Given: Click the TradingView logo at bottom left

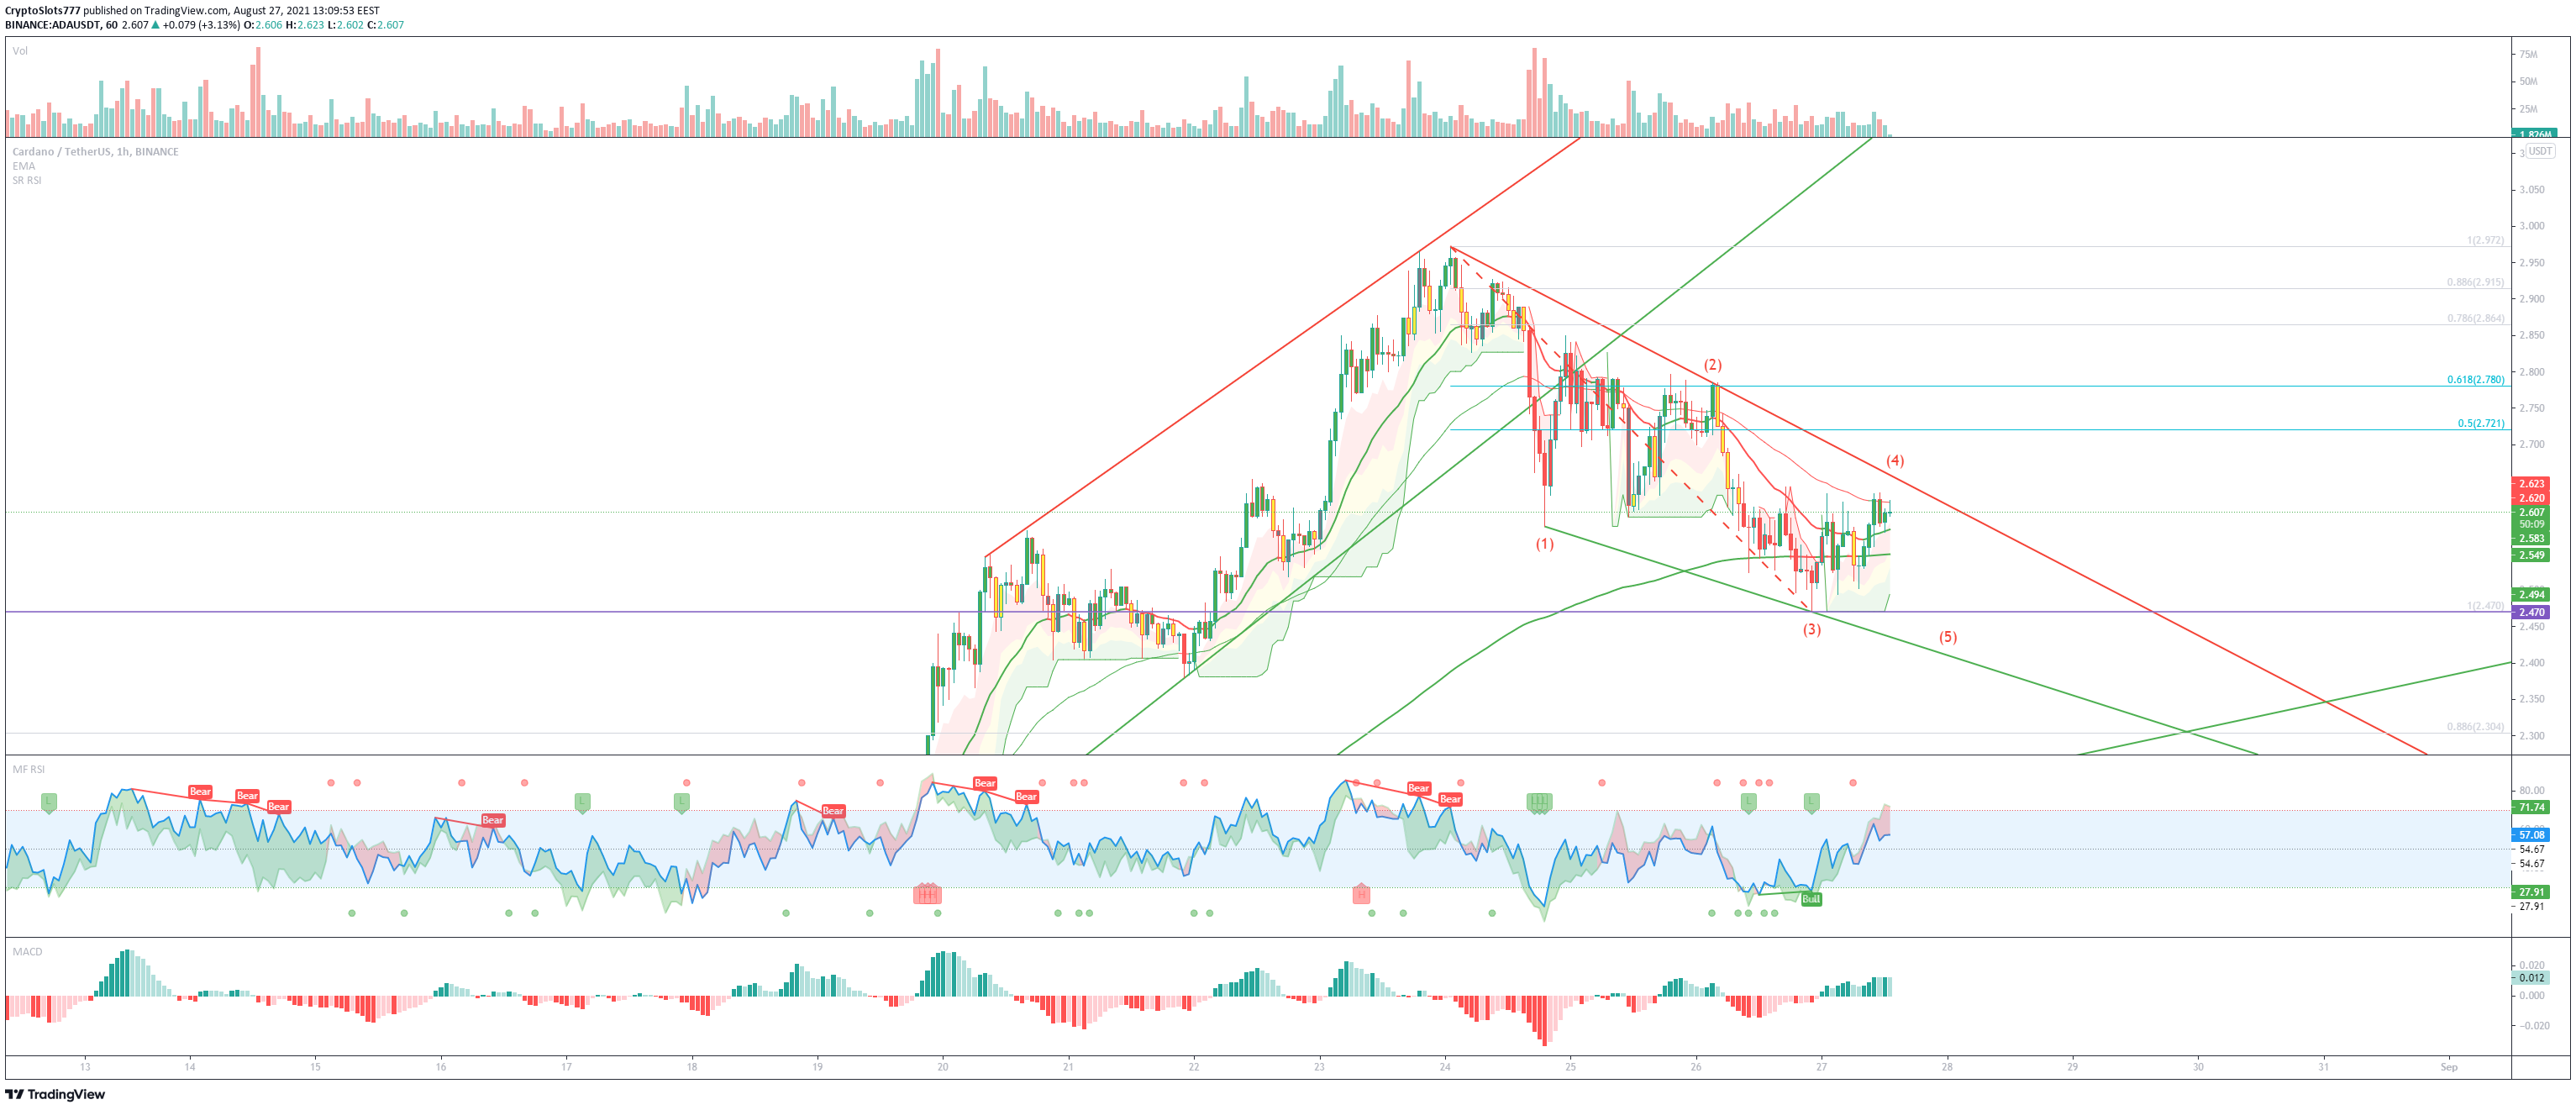Looking at the screenshot, I should coord(55,1094).
